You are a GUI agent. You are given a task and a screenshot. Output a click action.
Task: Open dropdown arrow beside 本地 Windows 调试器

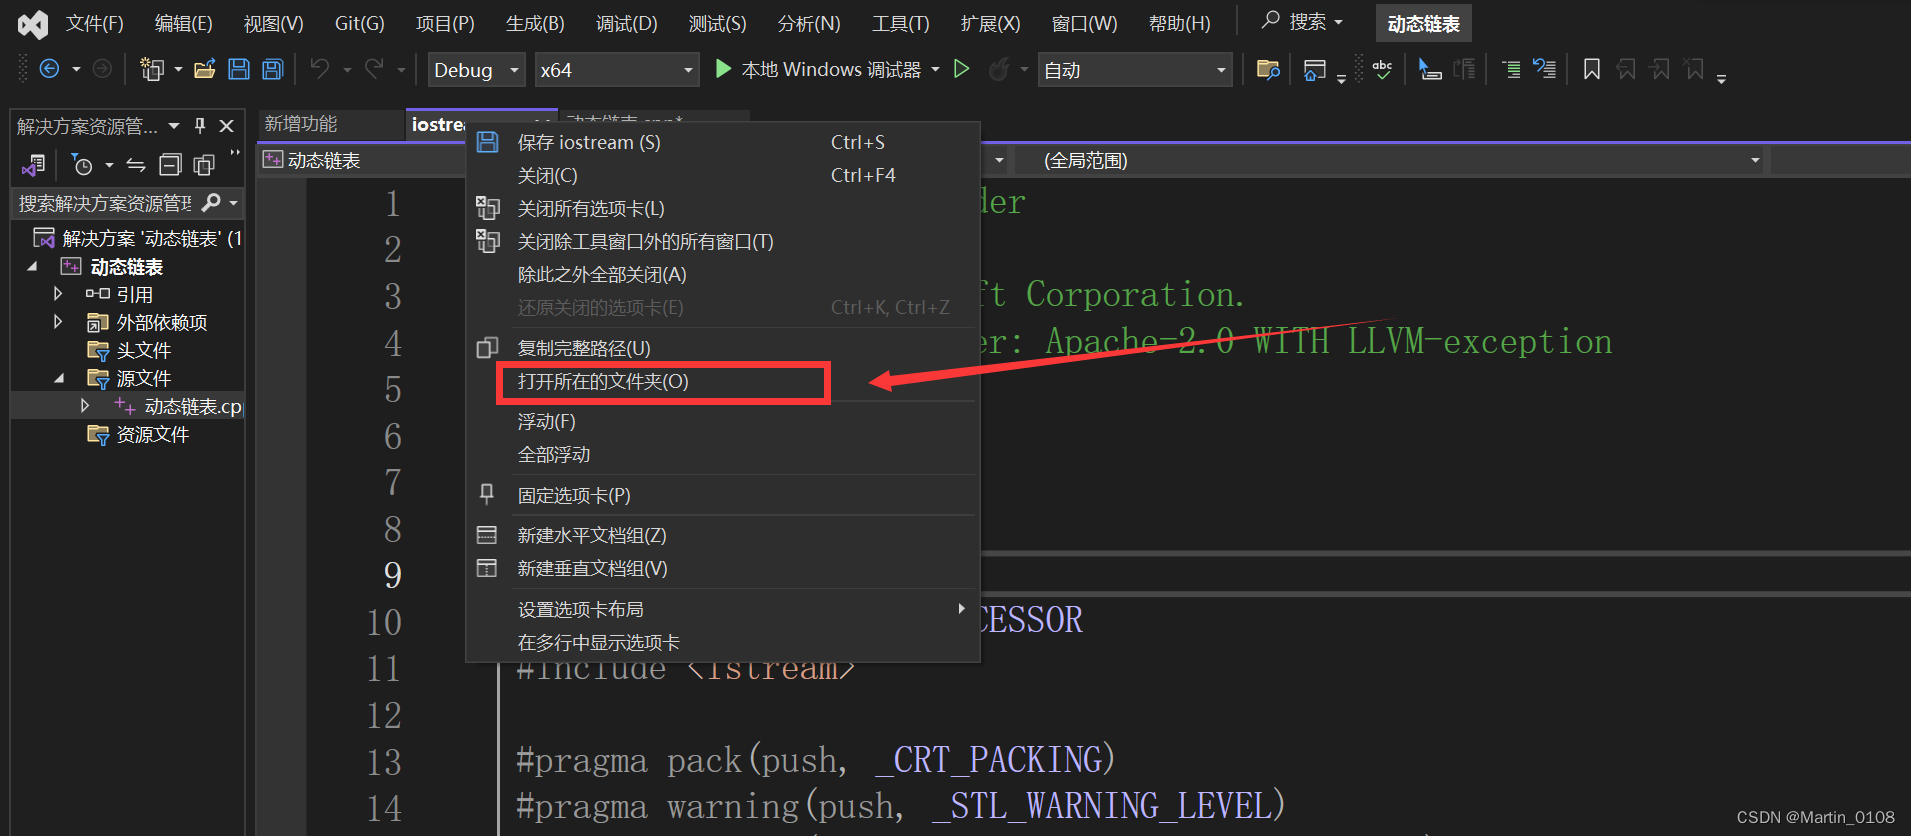[936, 69]
